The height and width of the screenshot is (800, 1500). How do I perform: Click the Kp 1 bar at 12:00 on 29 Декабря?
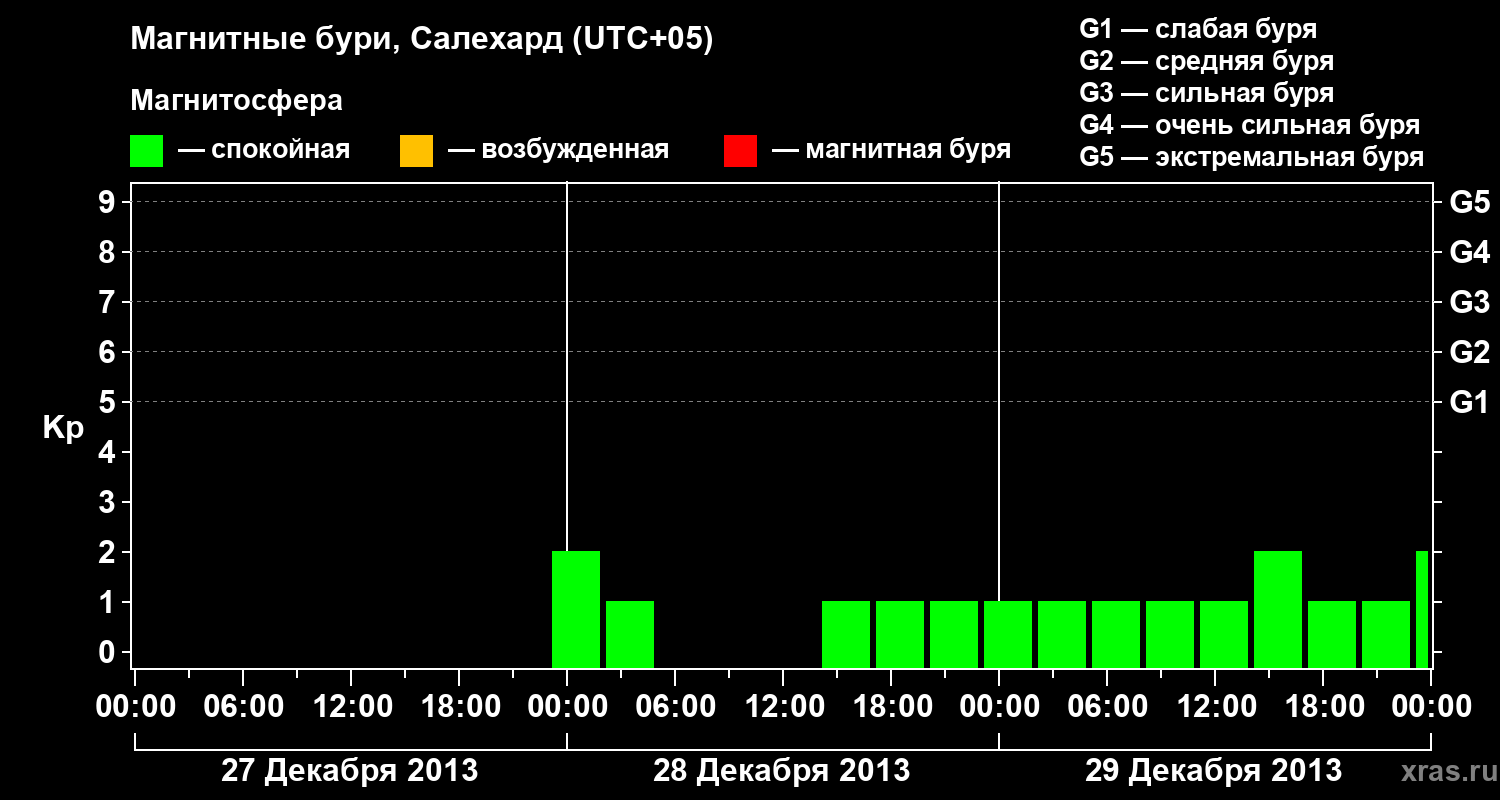(1224, 634)
